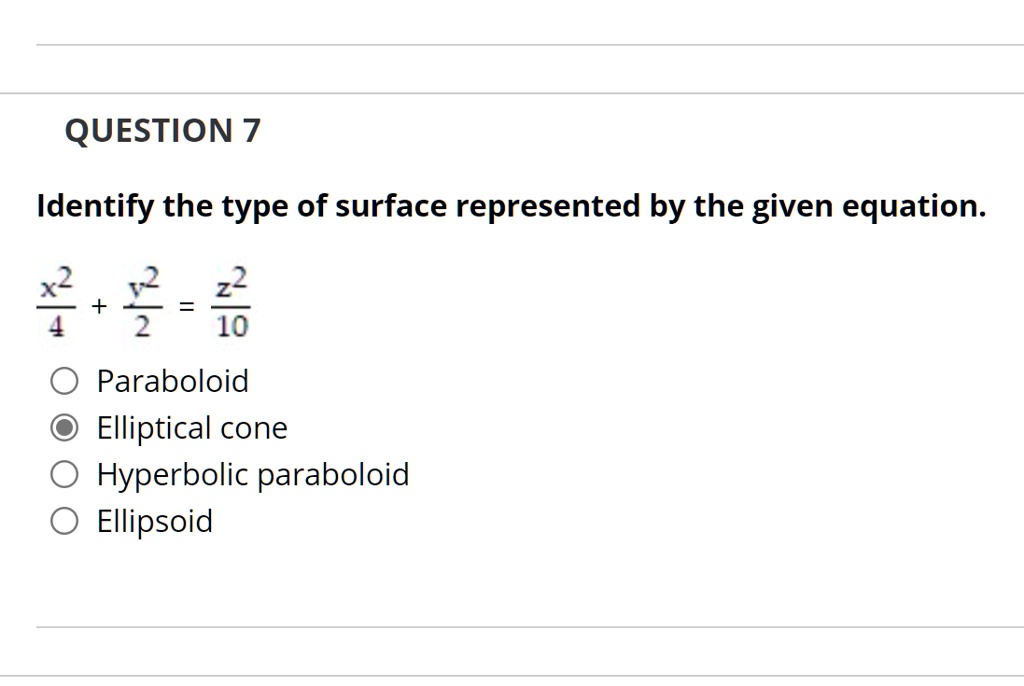Select the Ellipsoid radio button
The width and height of the screenshot is (1024, 686).
pos(64,520)
